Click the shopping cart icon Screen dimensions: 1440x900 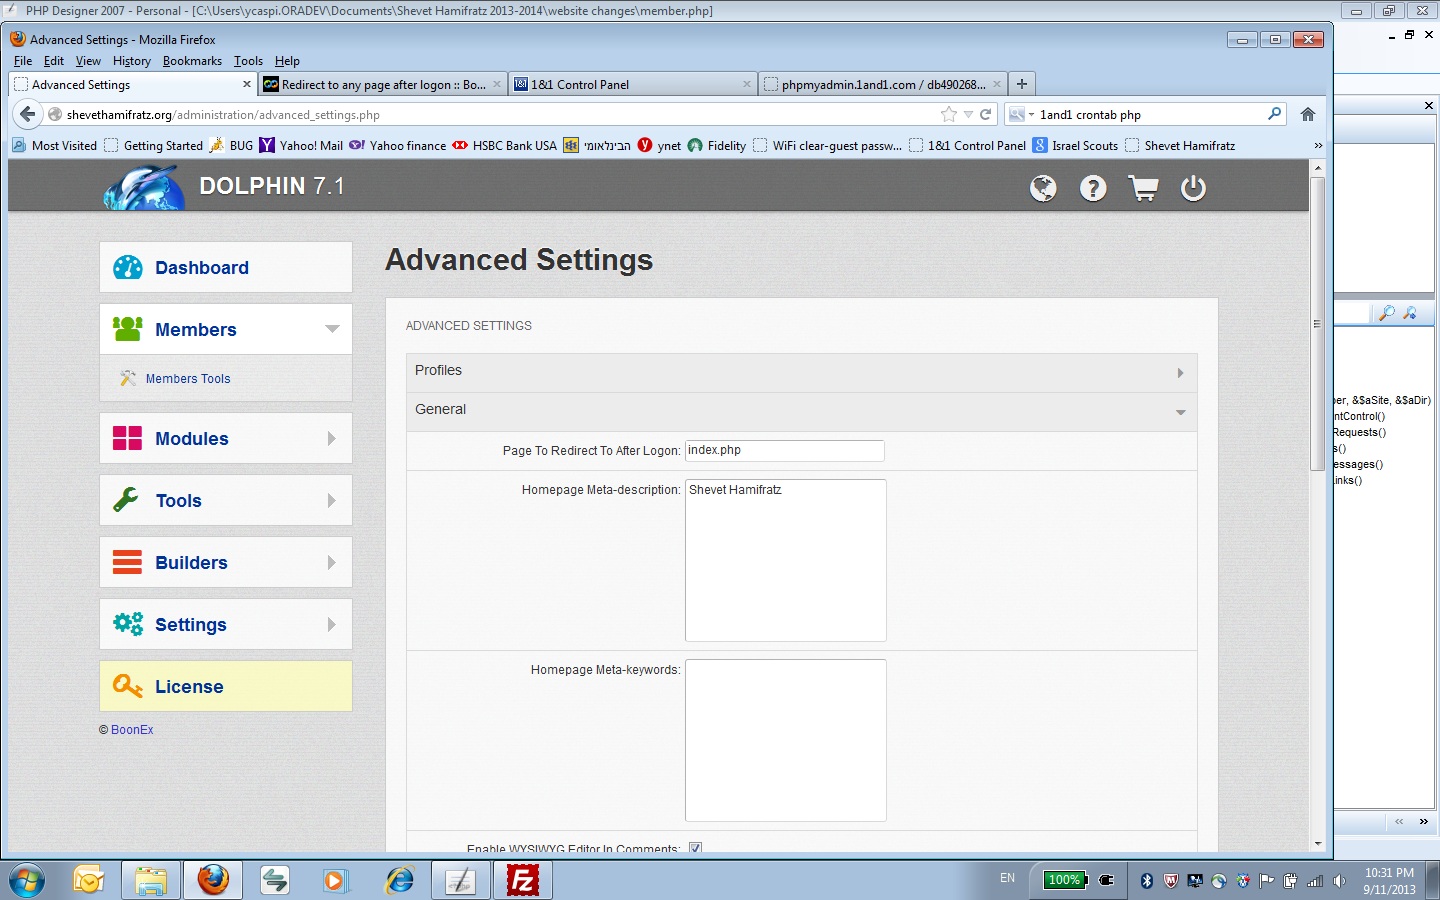(x=1143, y=188)
